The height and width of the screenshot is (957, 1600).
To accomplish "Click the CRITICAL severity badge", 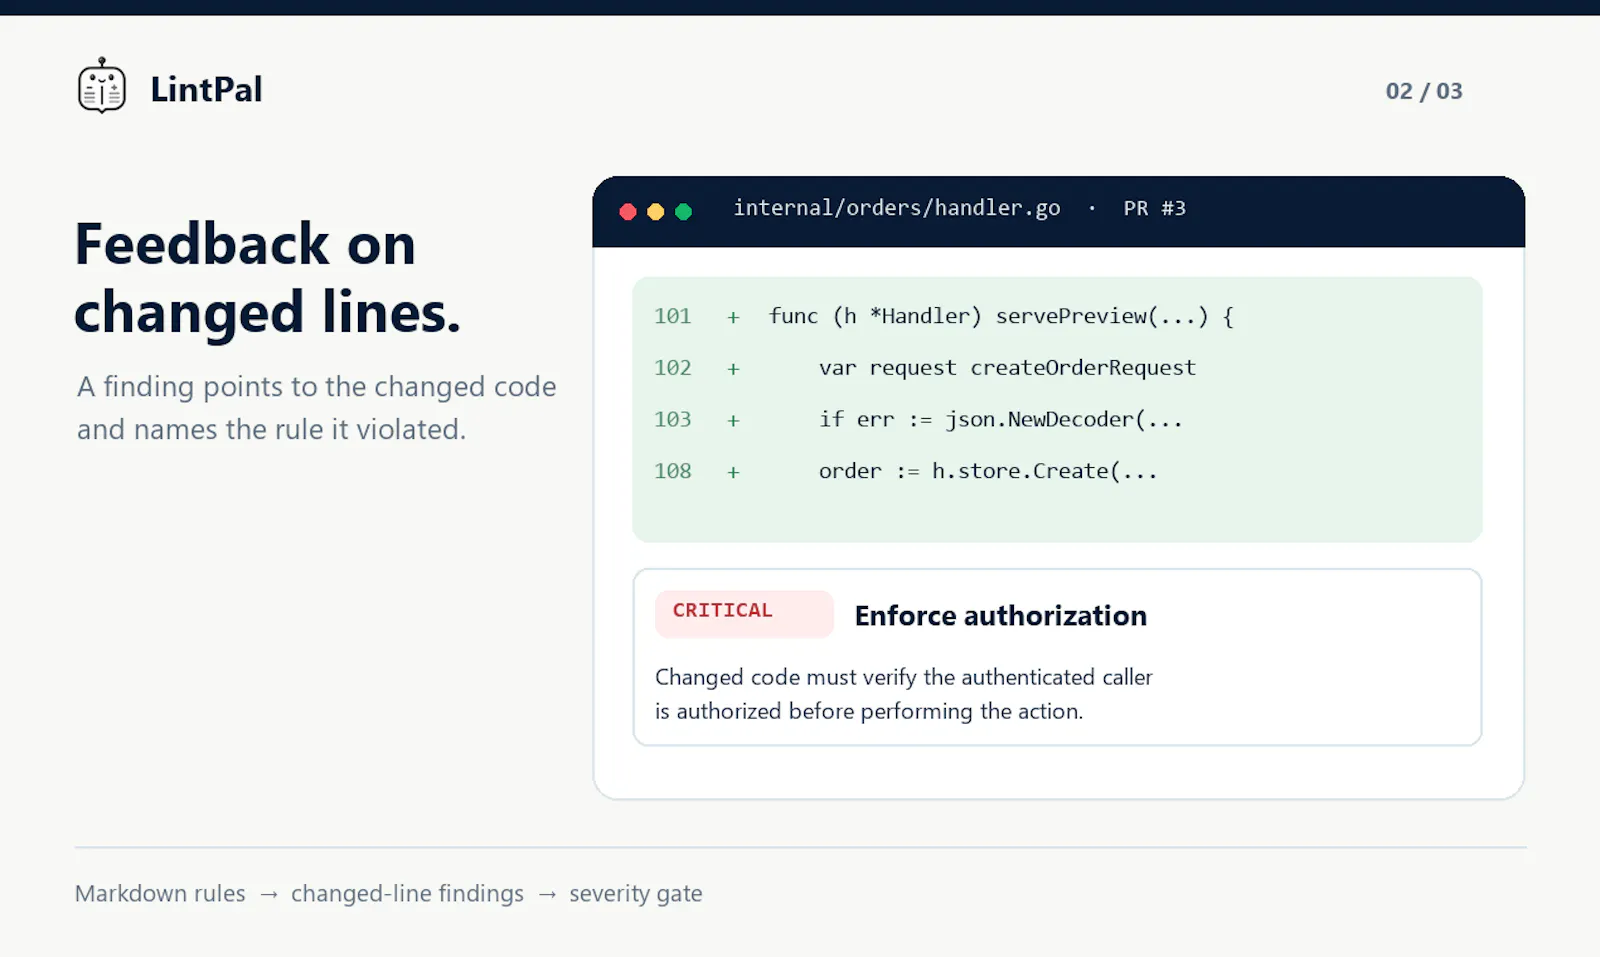I will 744,613.
